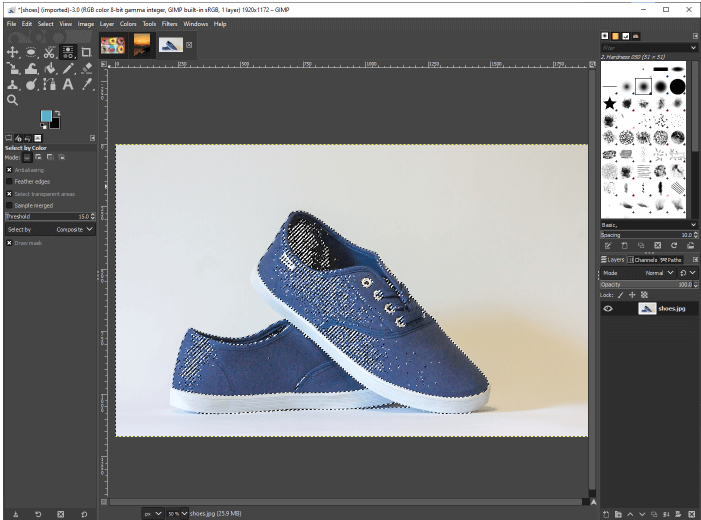
Task: Enable the Sample merged checkbox
Action: click(x=9, y=206)
